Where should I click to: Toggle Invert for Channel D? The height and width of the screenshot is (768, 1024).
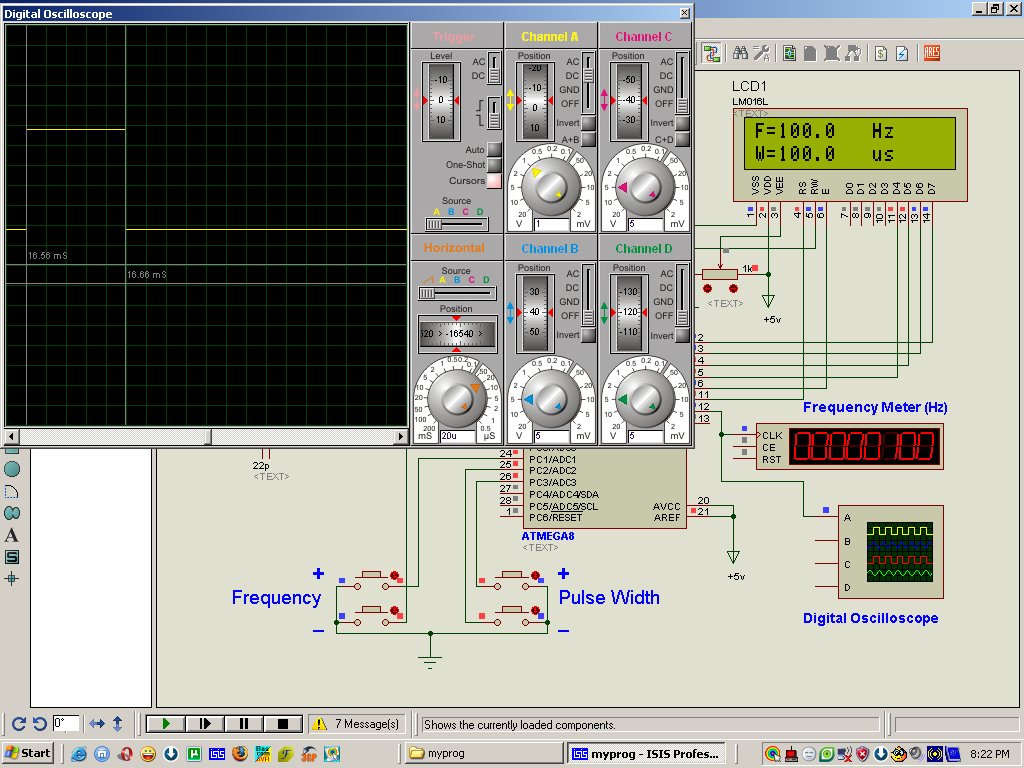coord(683,334)
